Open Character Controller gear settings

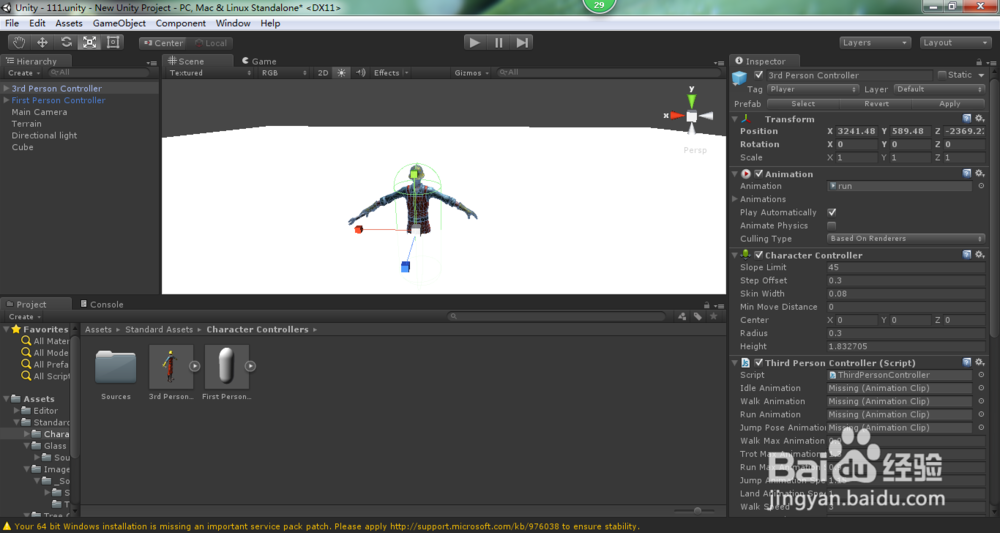980,254
